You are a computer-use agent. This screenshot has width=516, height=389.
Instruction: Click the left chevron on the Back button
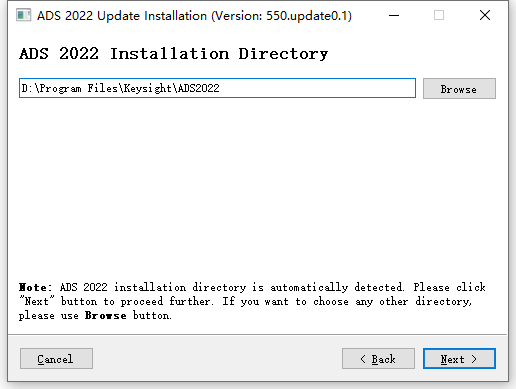363,359
